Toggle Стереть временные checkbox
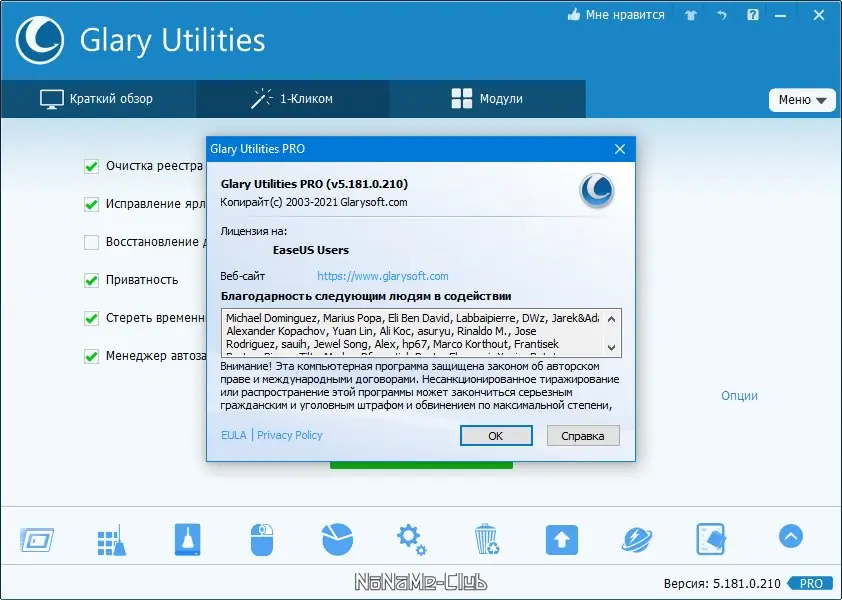Viewport: 842px width, 600px height. tap(91, 318)
